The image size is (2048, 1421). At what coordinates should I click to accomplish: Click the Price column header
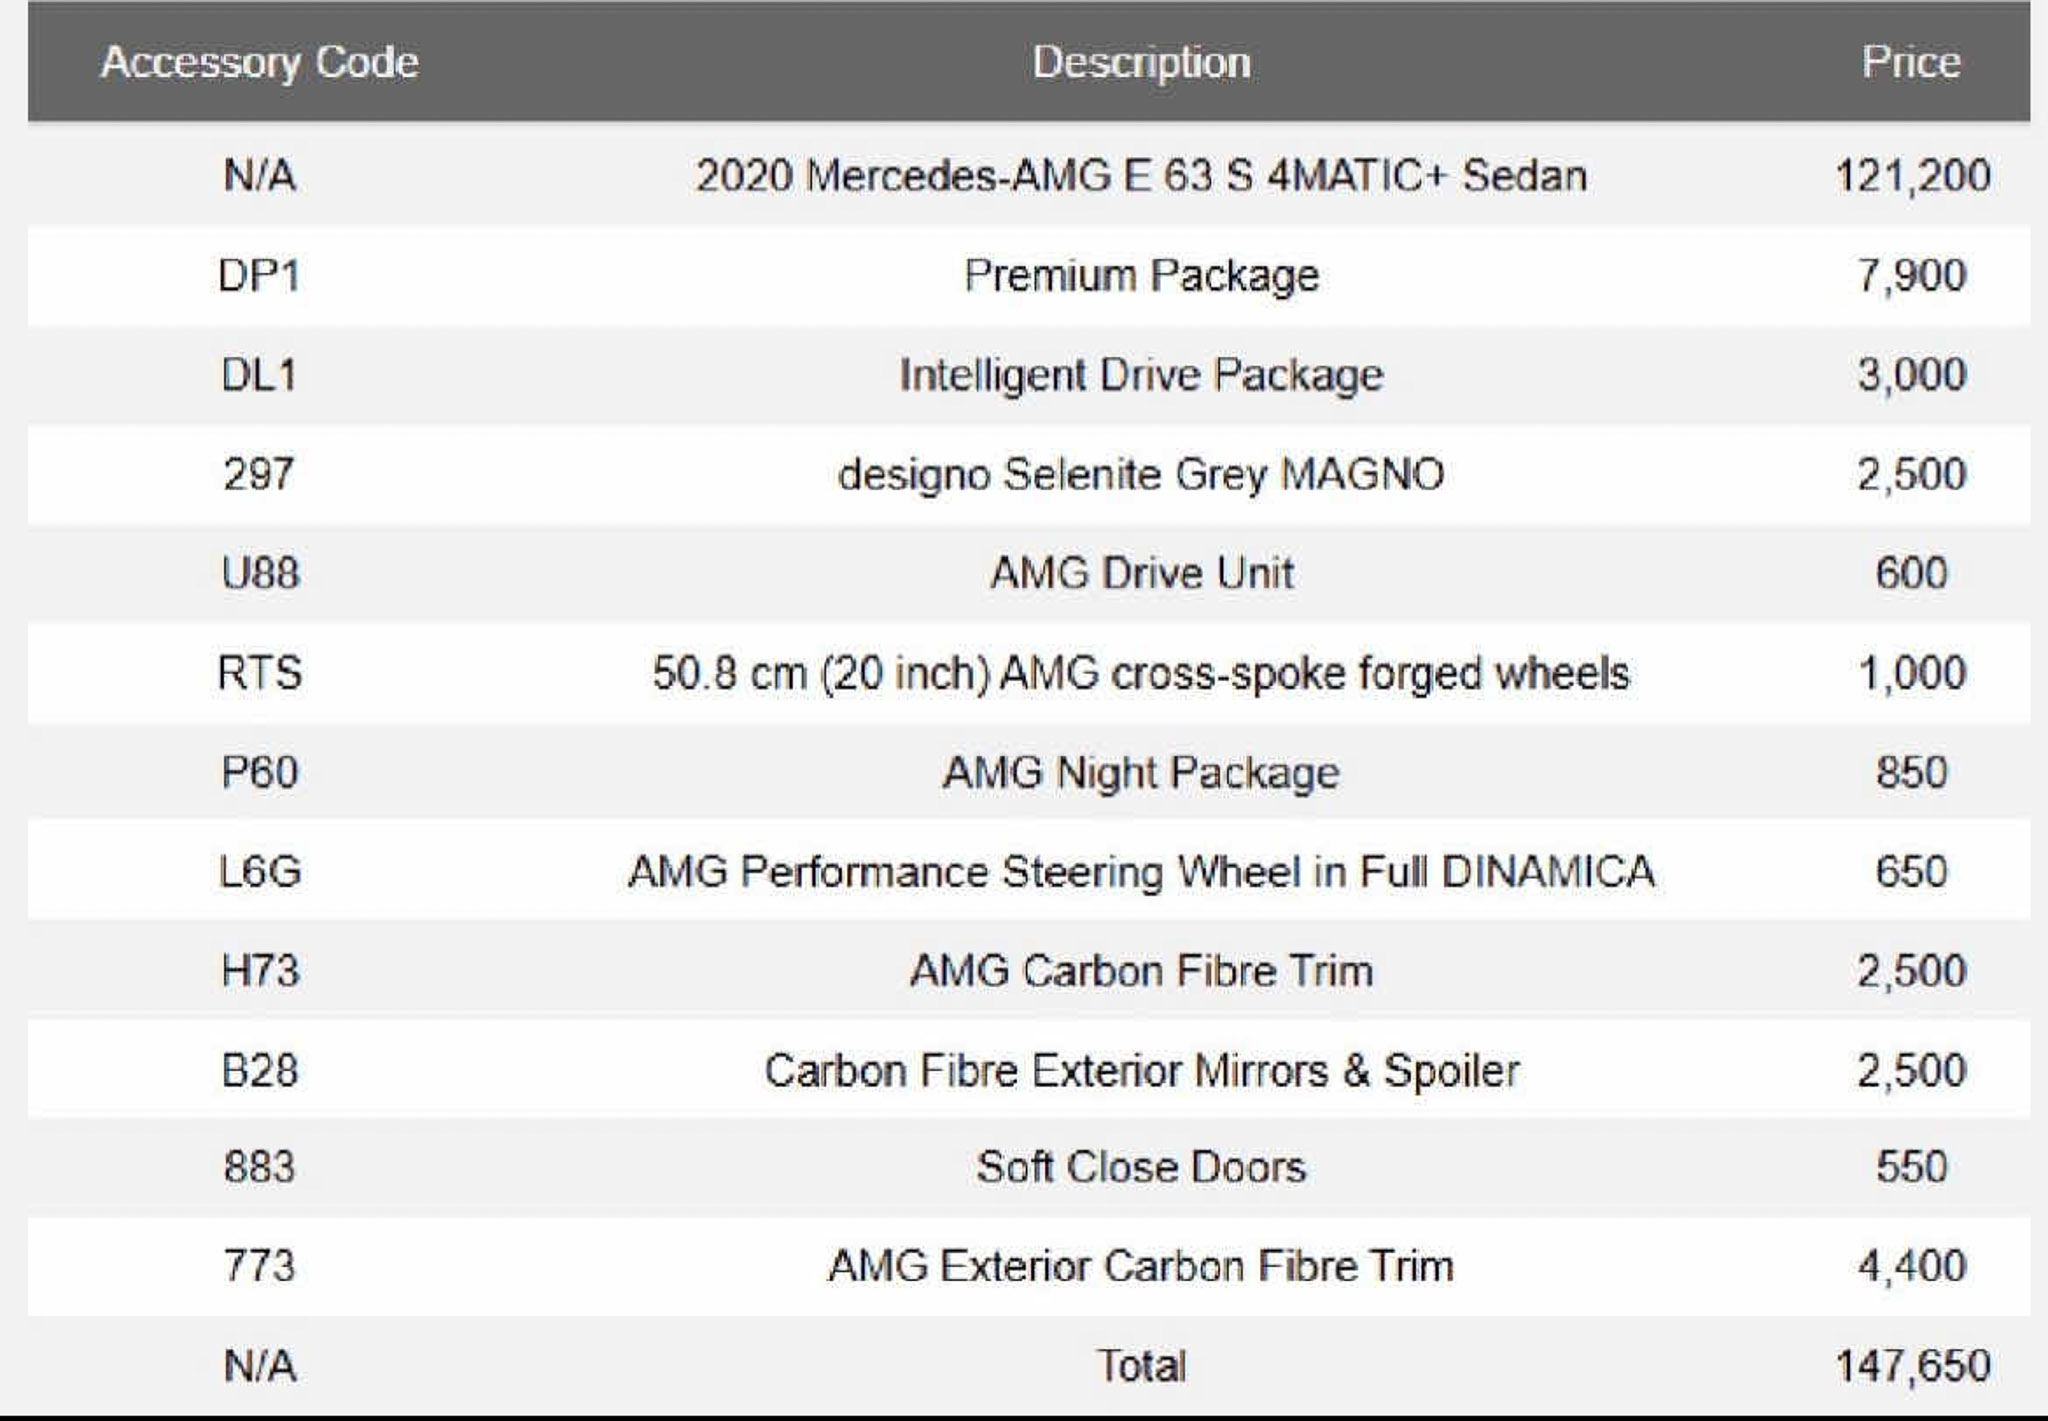(x=1911, y=62)
